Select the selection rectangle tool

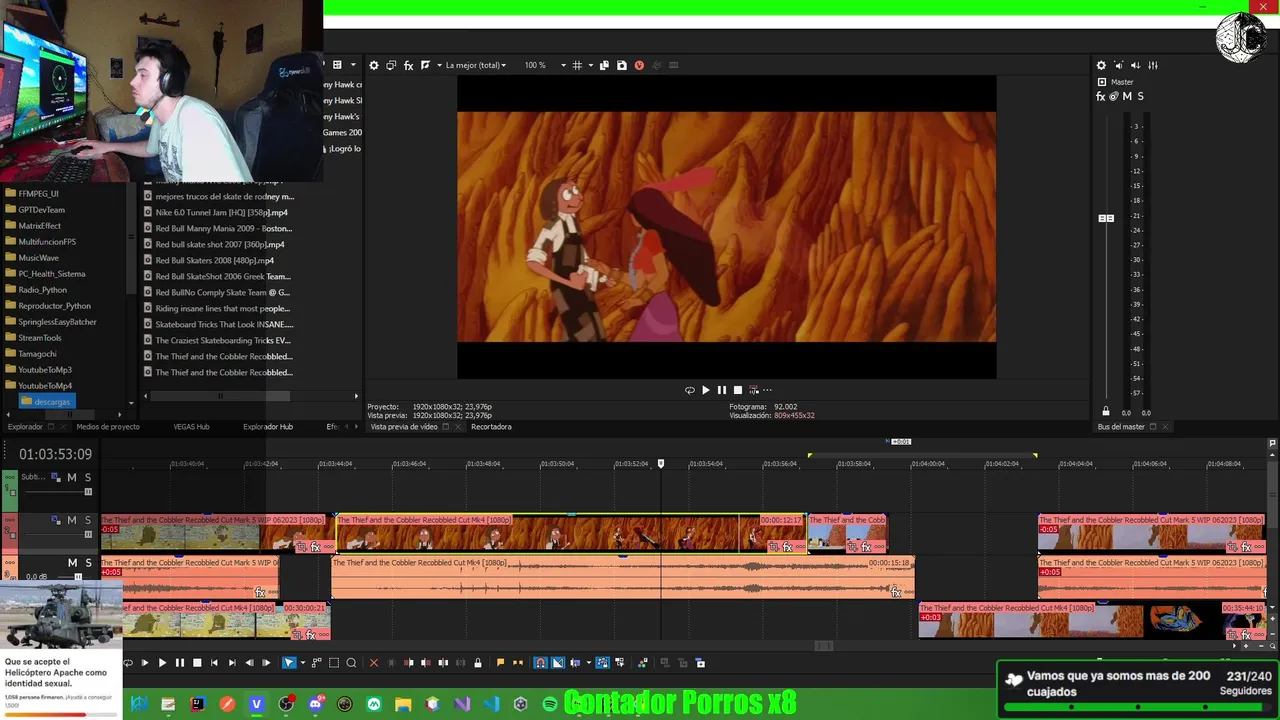335,663
